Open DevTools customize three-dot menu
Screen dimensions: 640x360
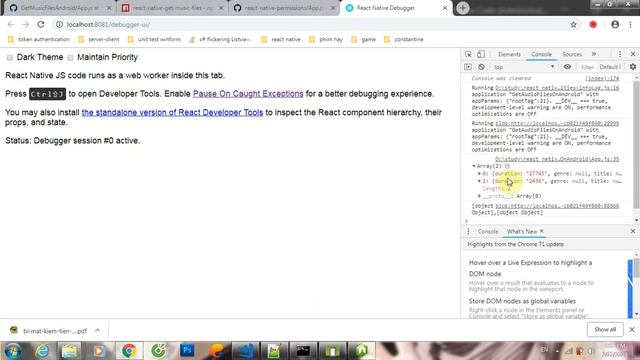[x=620, y=54]
